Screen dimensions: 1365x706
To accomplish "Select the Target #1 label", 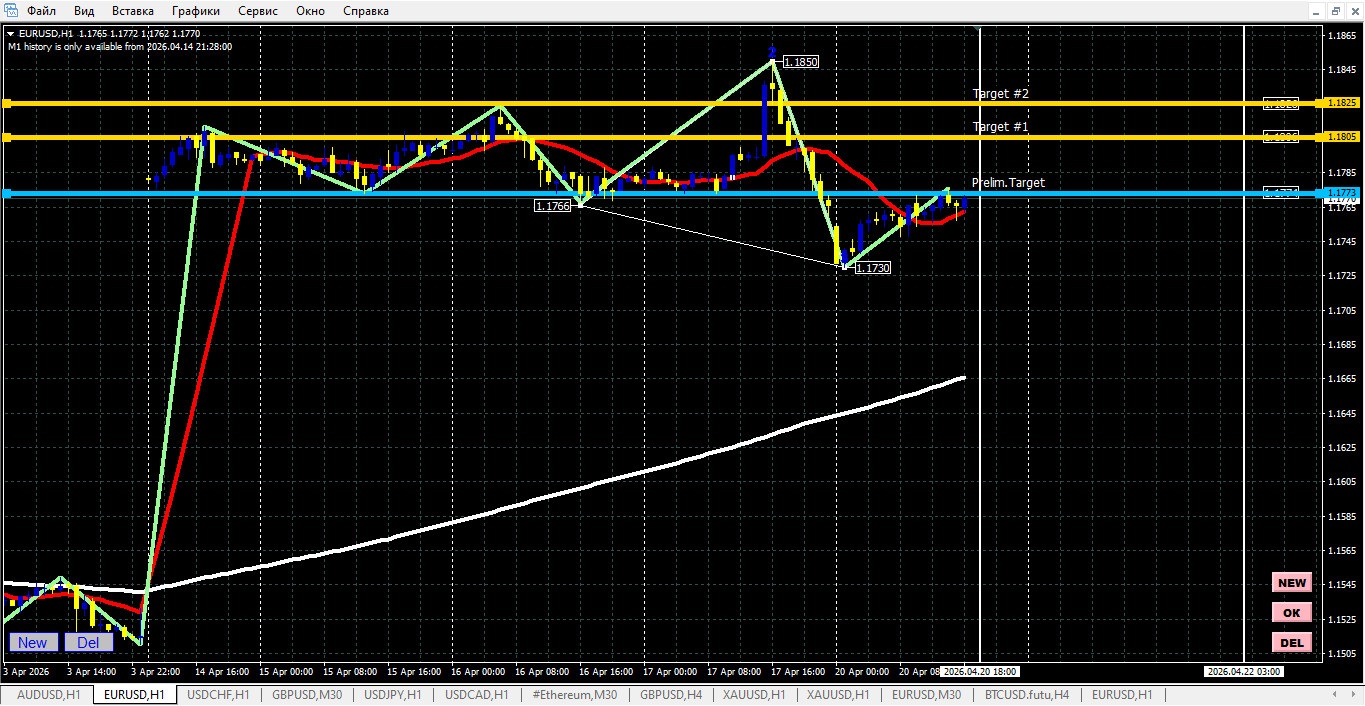I will (1001, 127).
